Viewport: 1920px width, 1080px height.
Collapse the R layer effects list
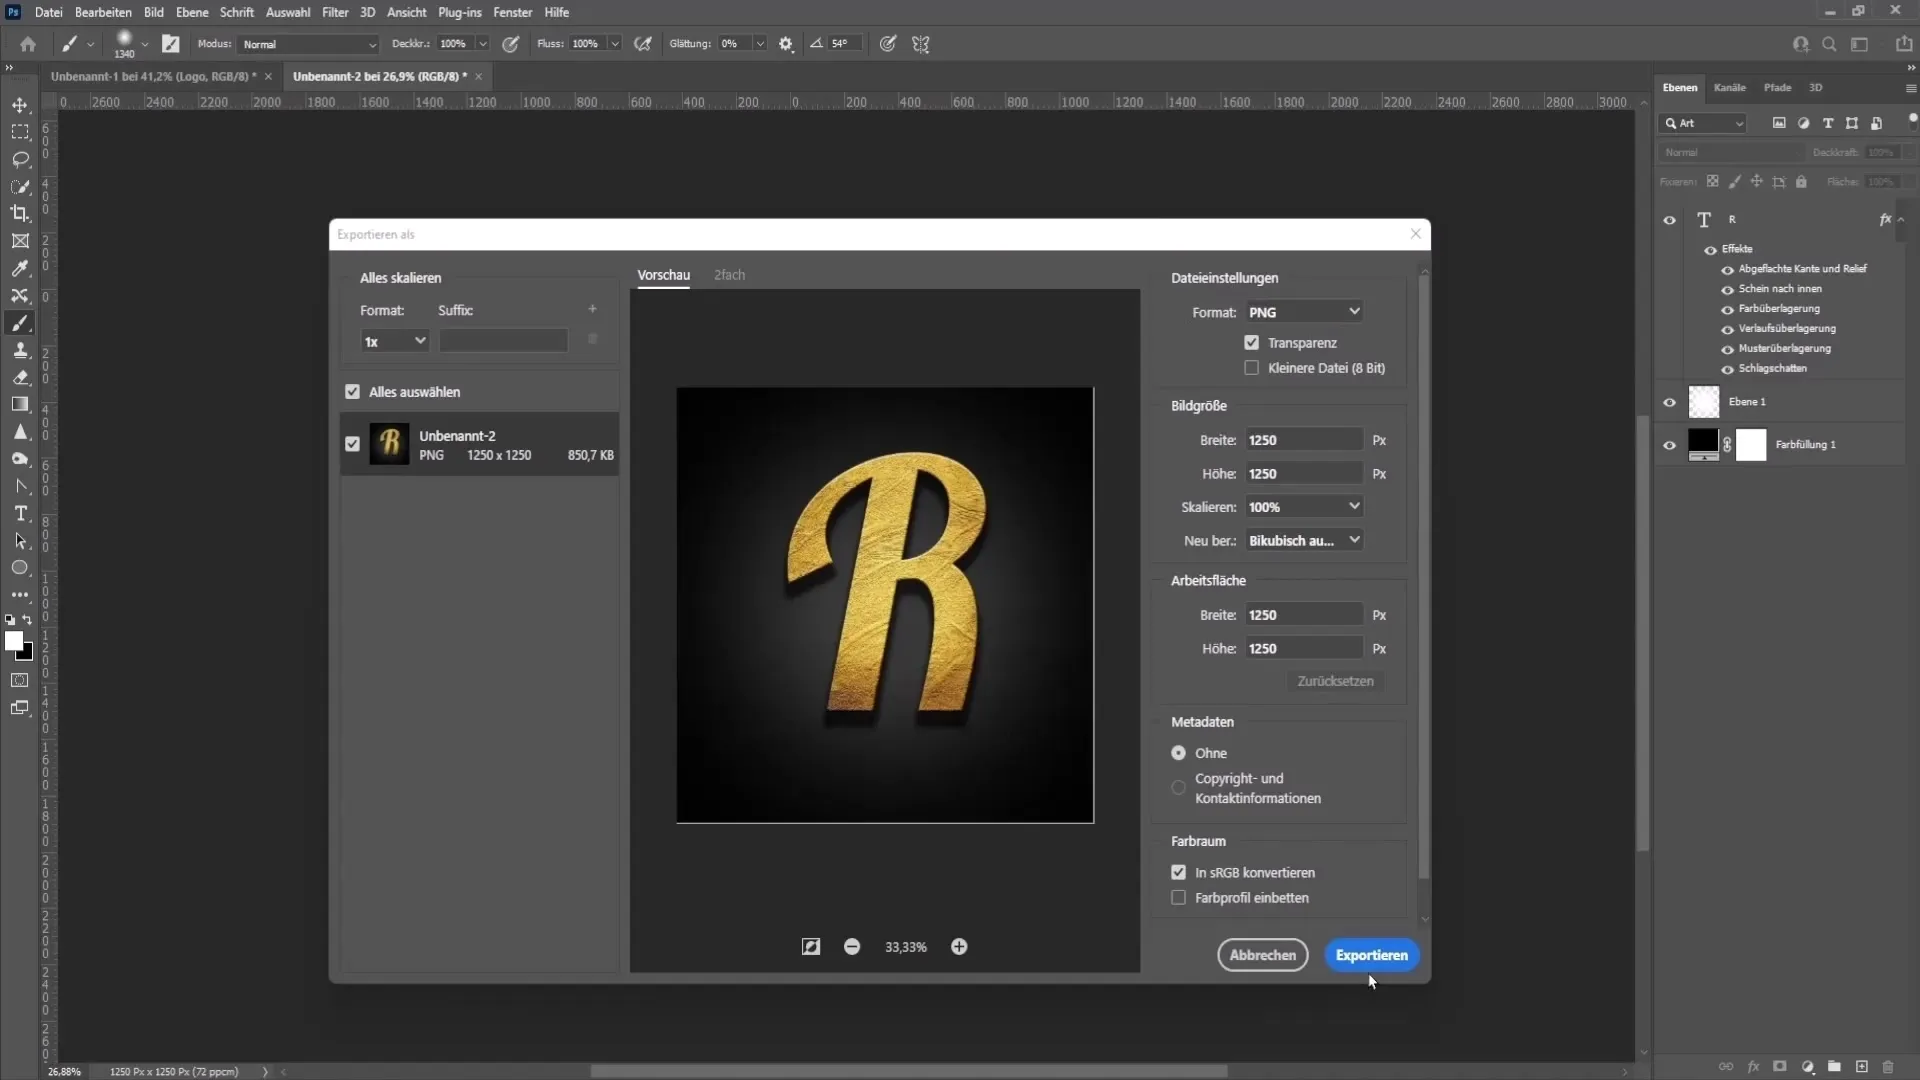1901,219
